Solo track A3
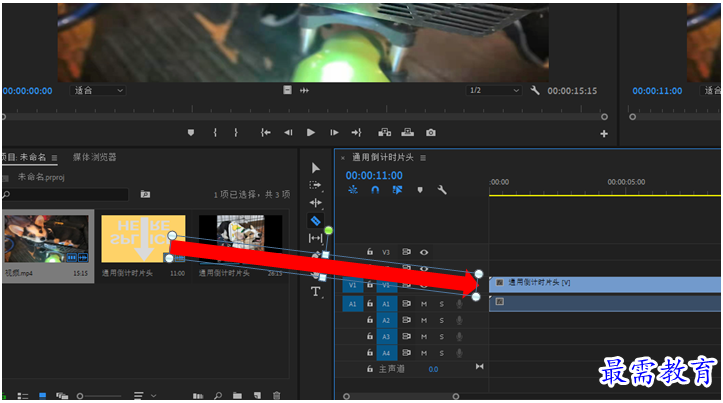 point(442,337)
